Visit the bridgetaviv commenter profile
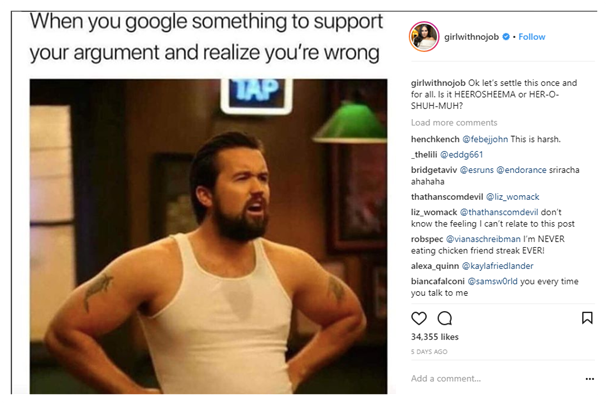This screenshot has height=405, width=609. 434,170
